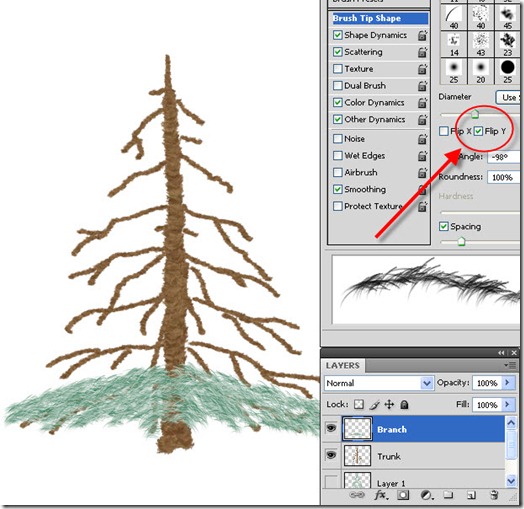This screenshot has height=509, width=524.
Task: Open layer style fx menu
Action: pyautogui.click(x=381, y=495)
